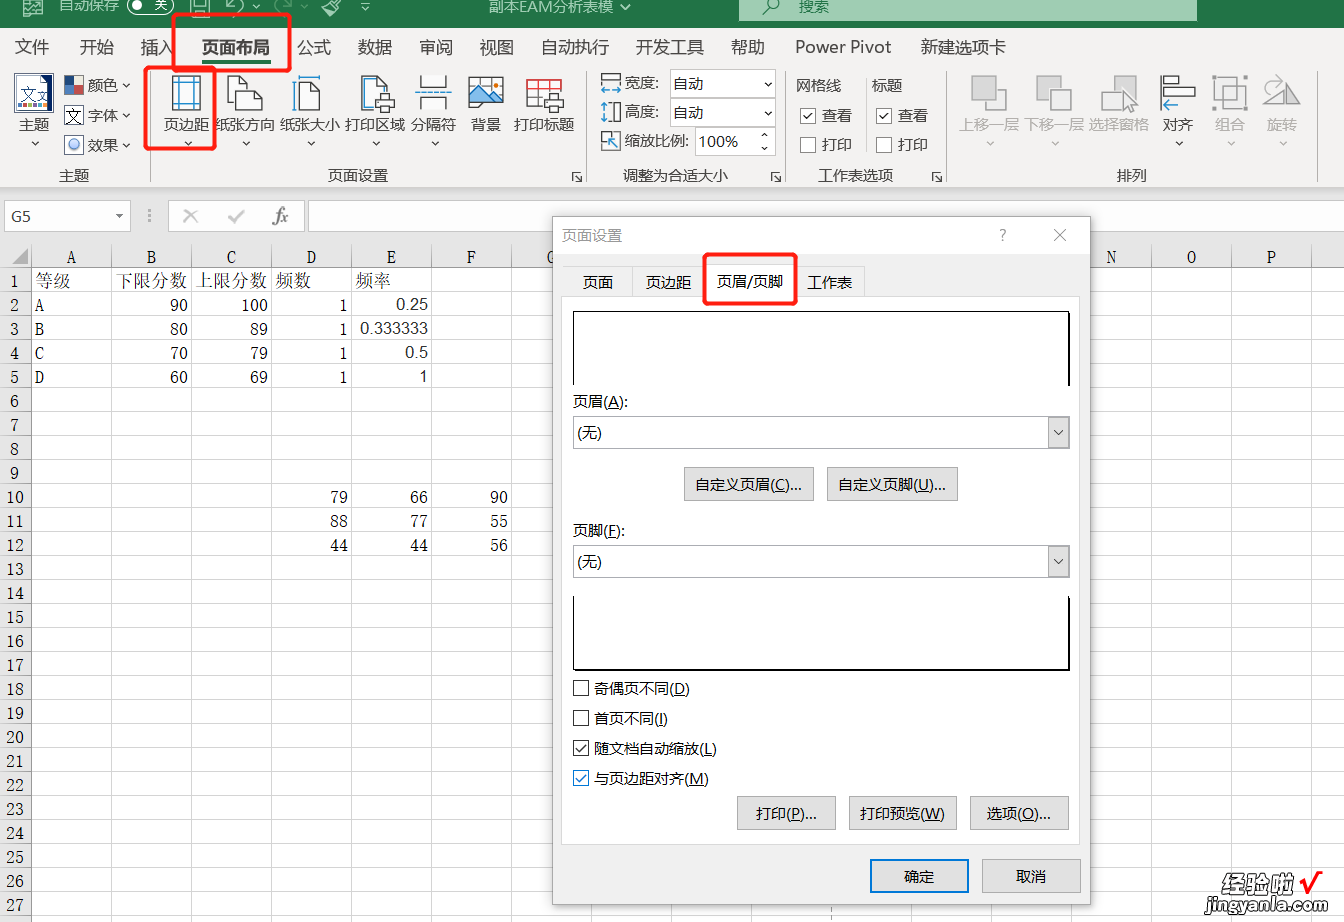Check 网格线 打印 checkbox
This screenshot has width=1344, height=922.
[808, 145]
